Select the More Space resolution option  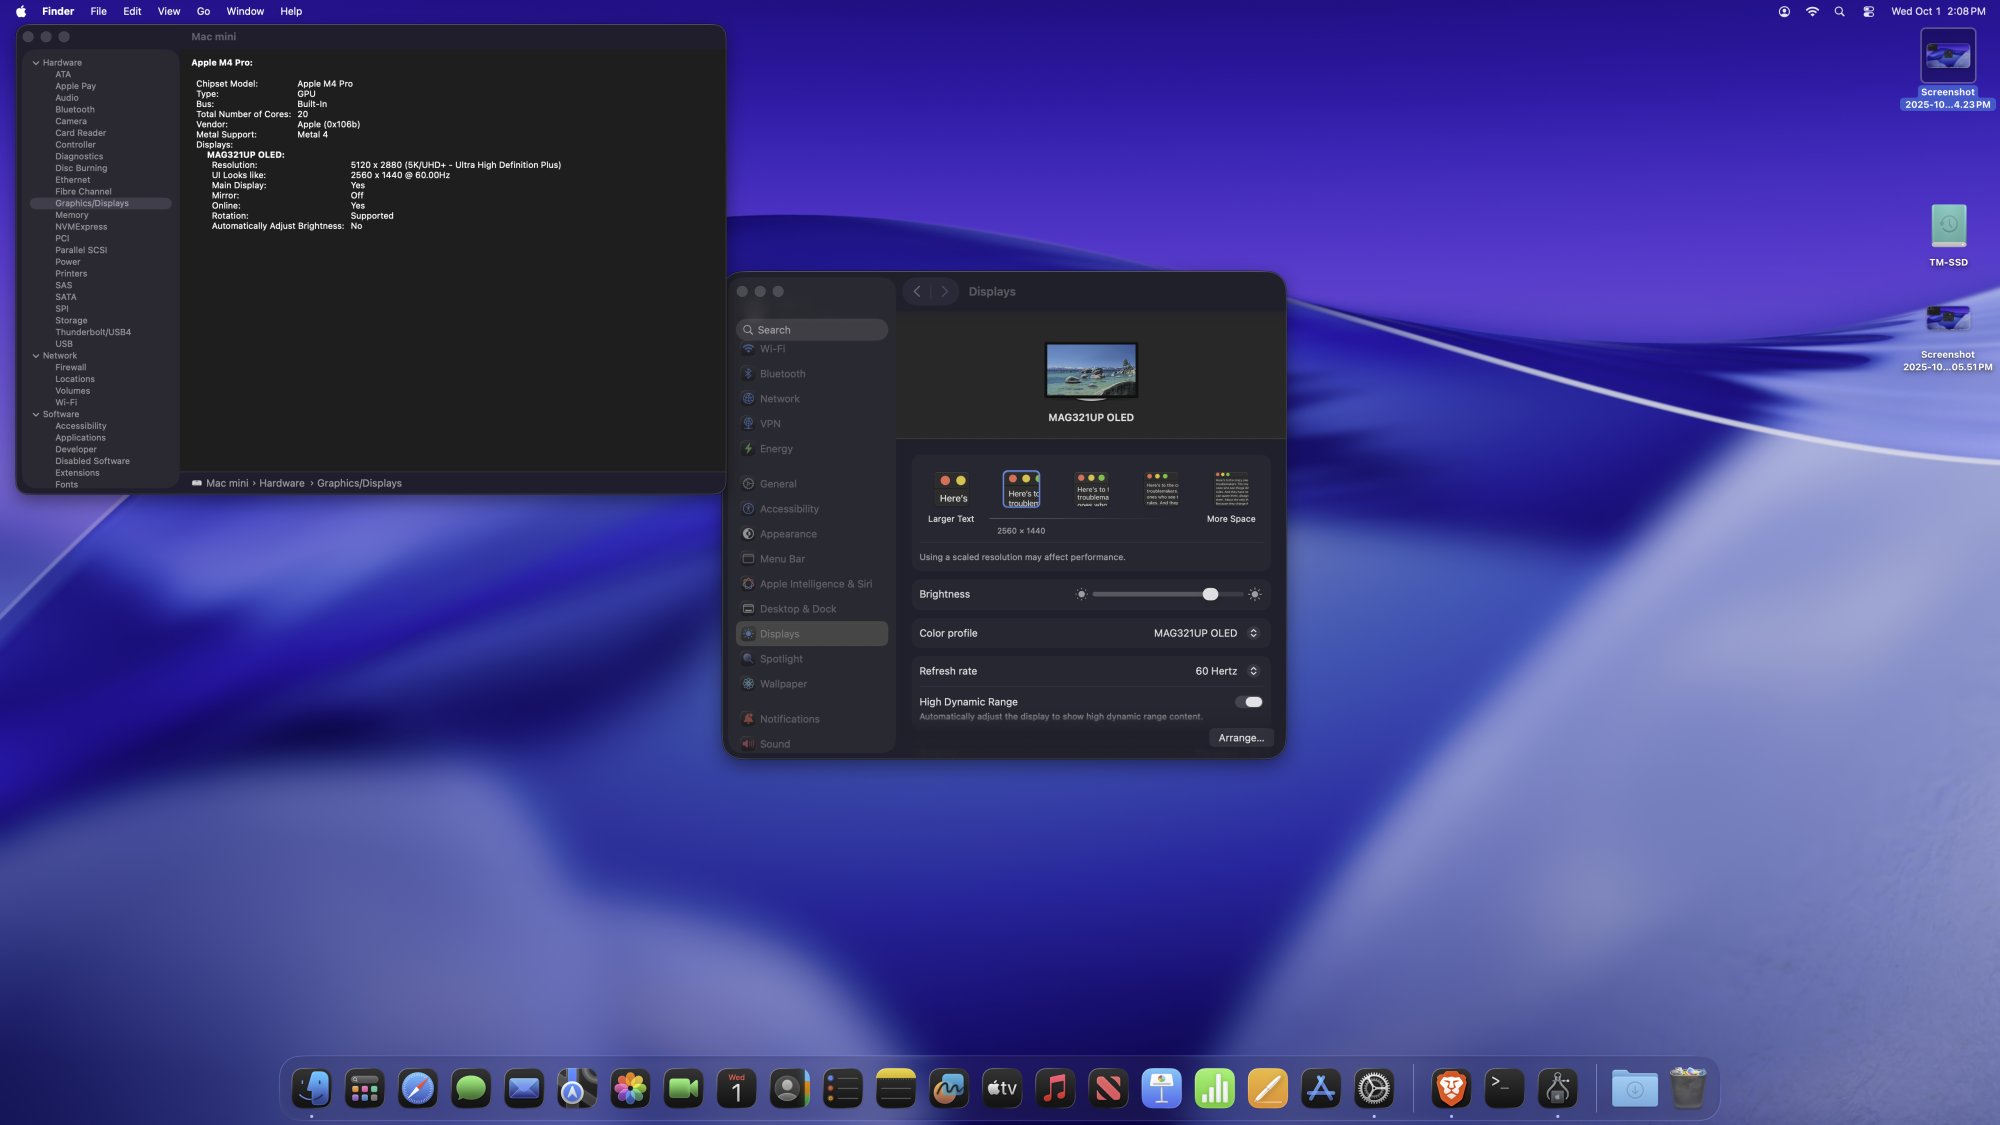click(x=1231, y=490)
